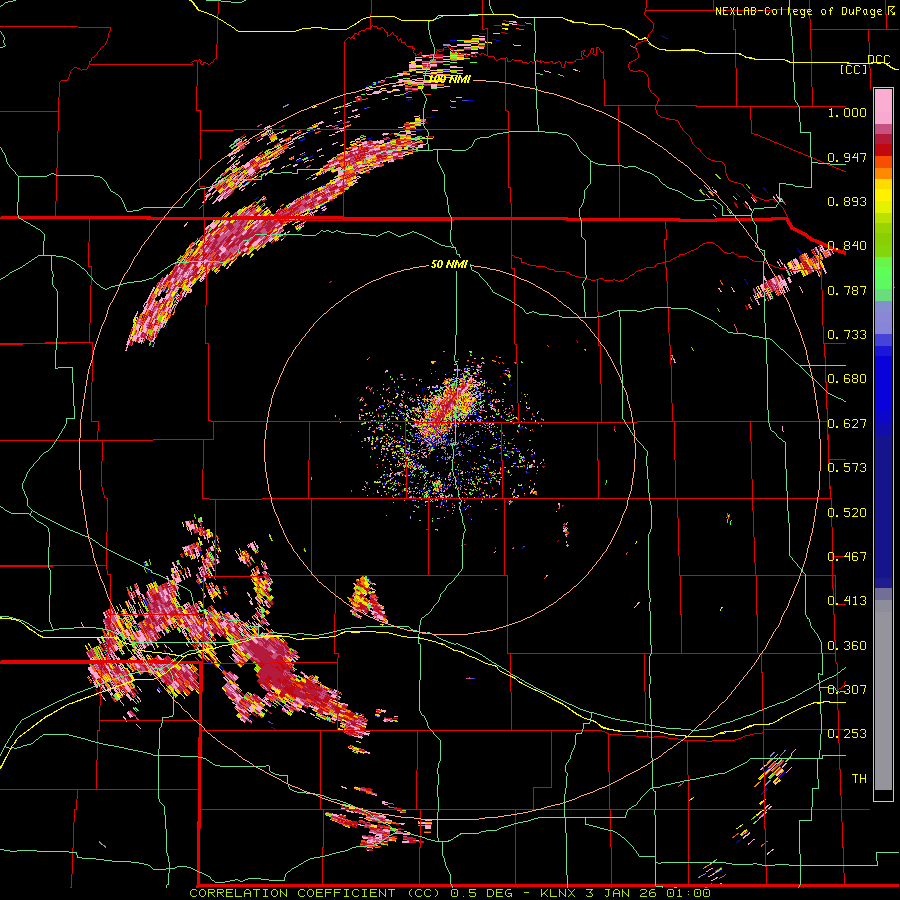Click the DCC label above the scale
This screenshot has height=900, width=900.
tap(878, 60)
